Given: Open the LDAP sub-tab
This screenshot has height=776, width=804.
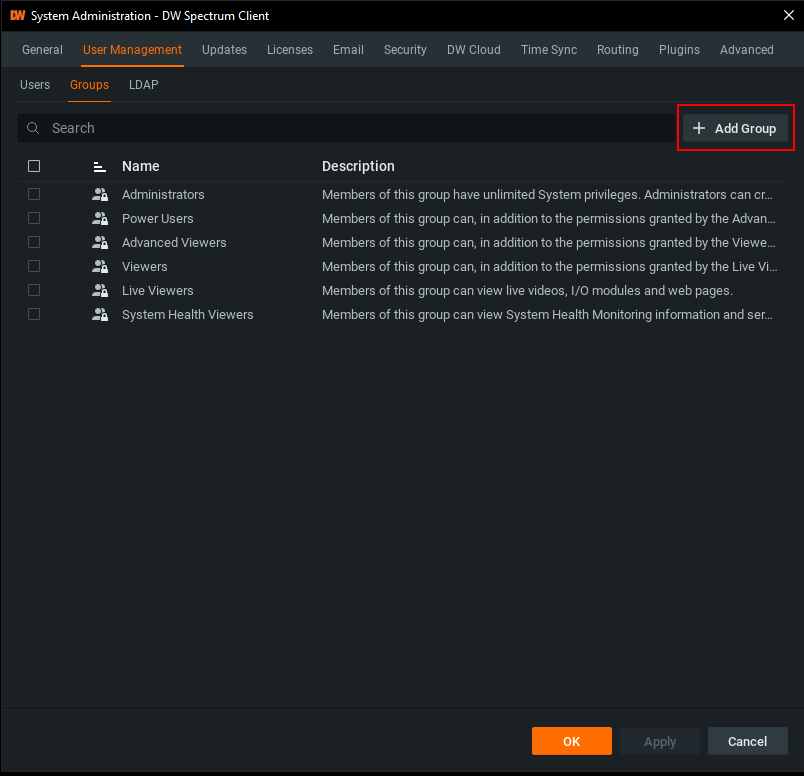Looking at the screenshot, I should click(x=143, y=85).
